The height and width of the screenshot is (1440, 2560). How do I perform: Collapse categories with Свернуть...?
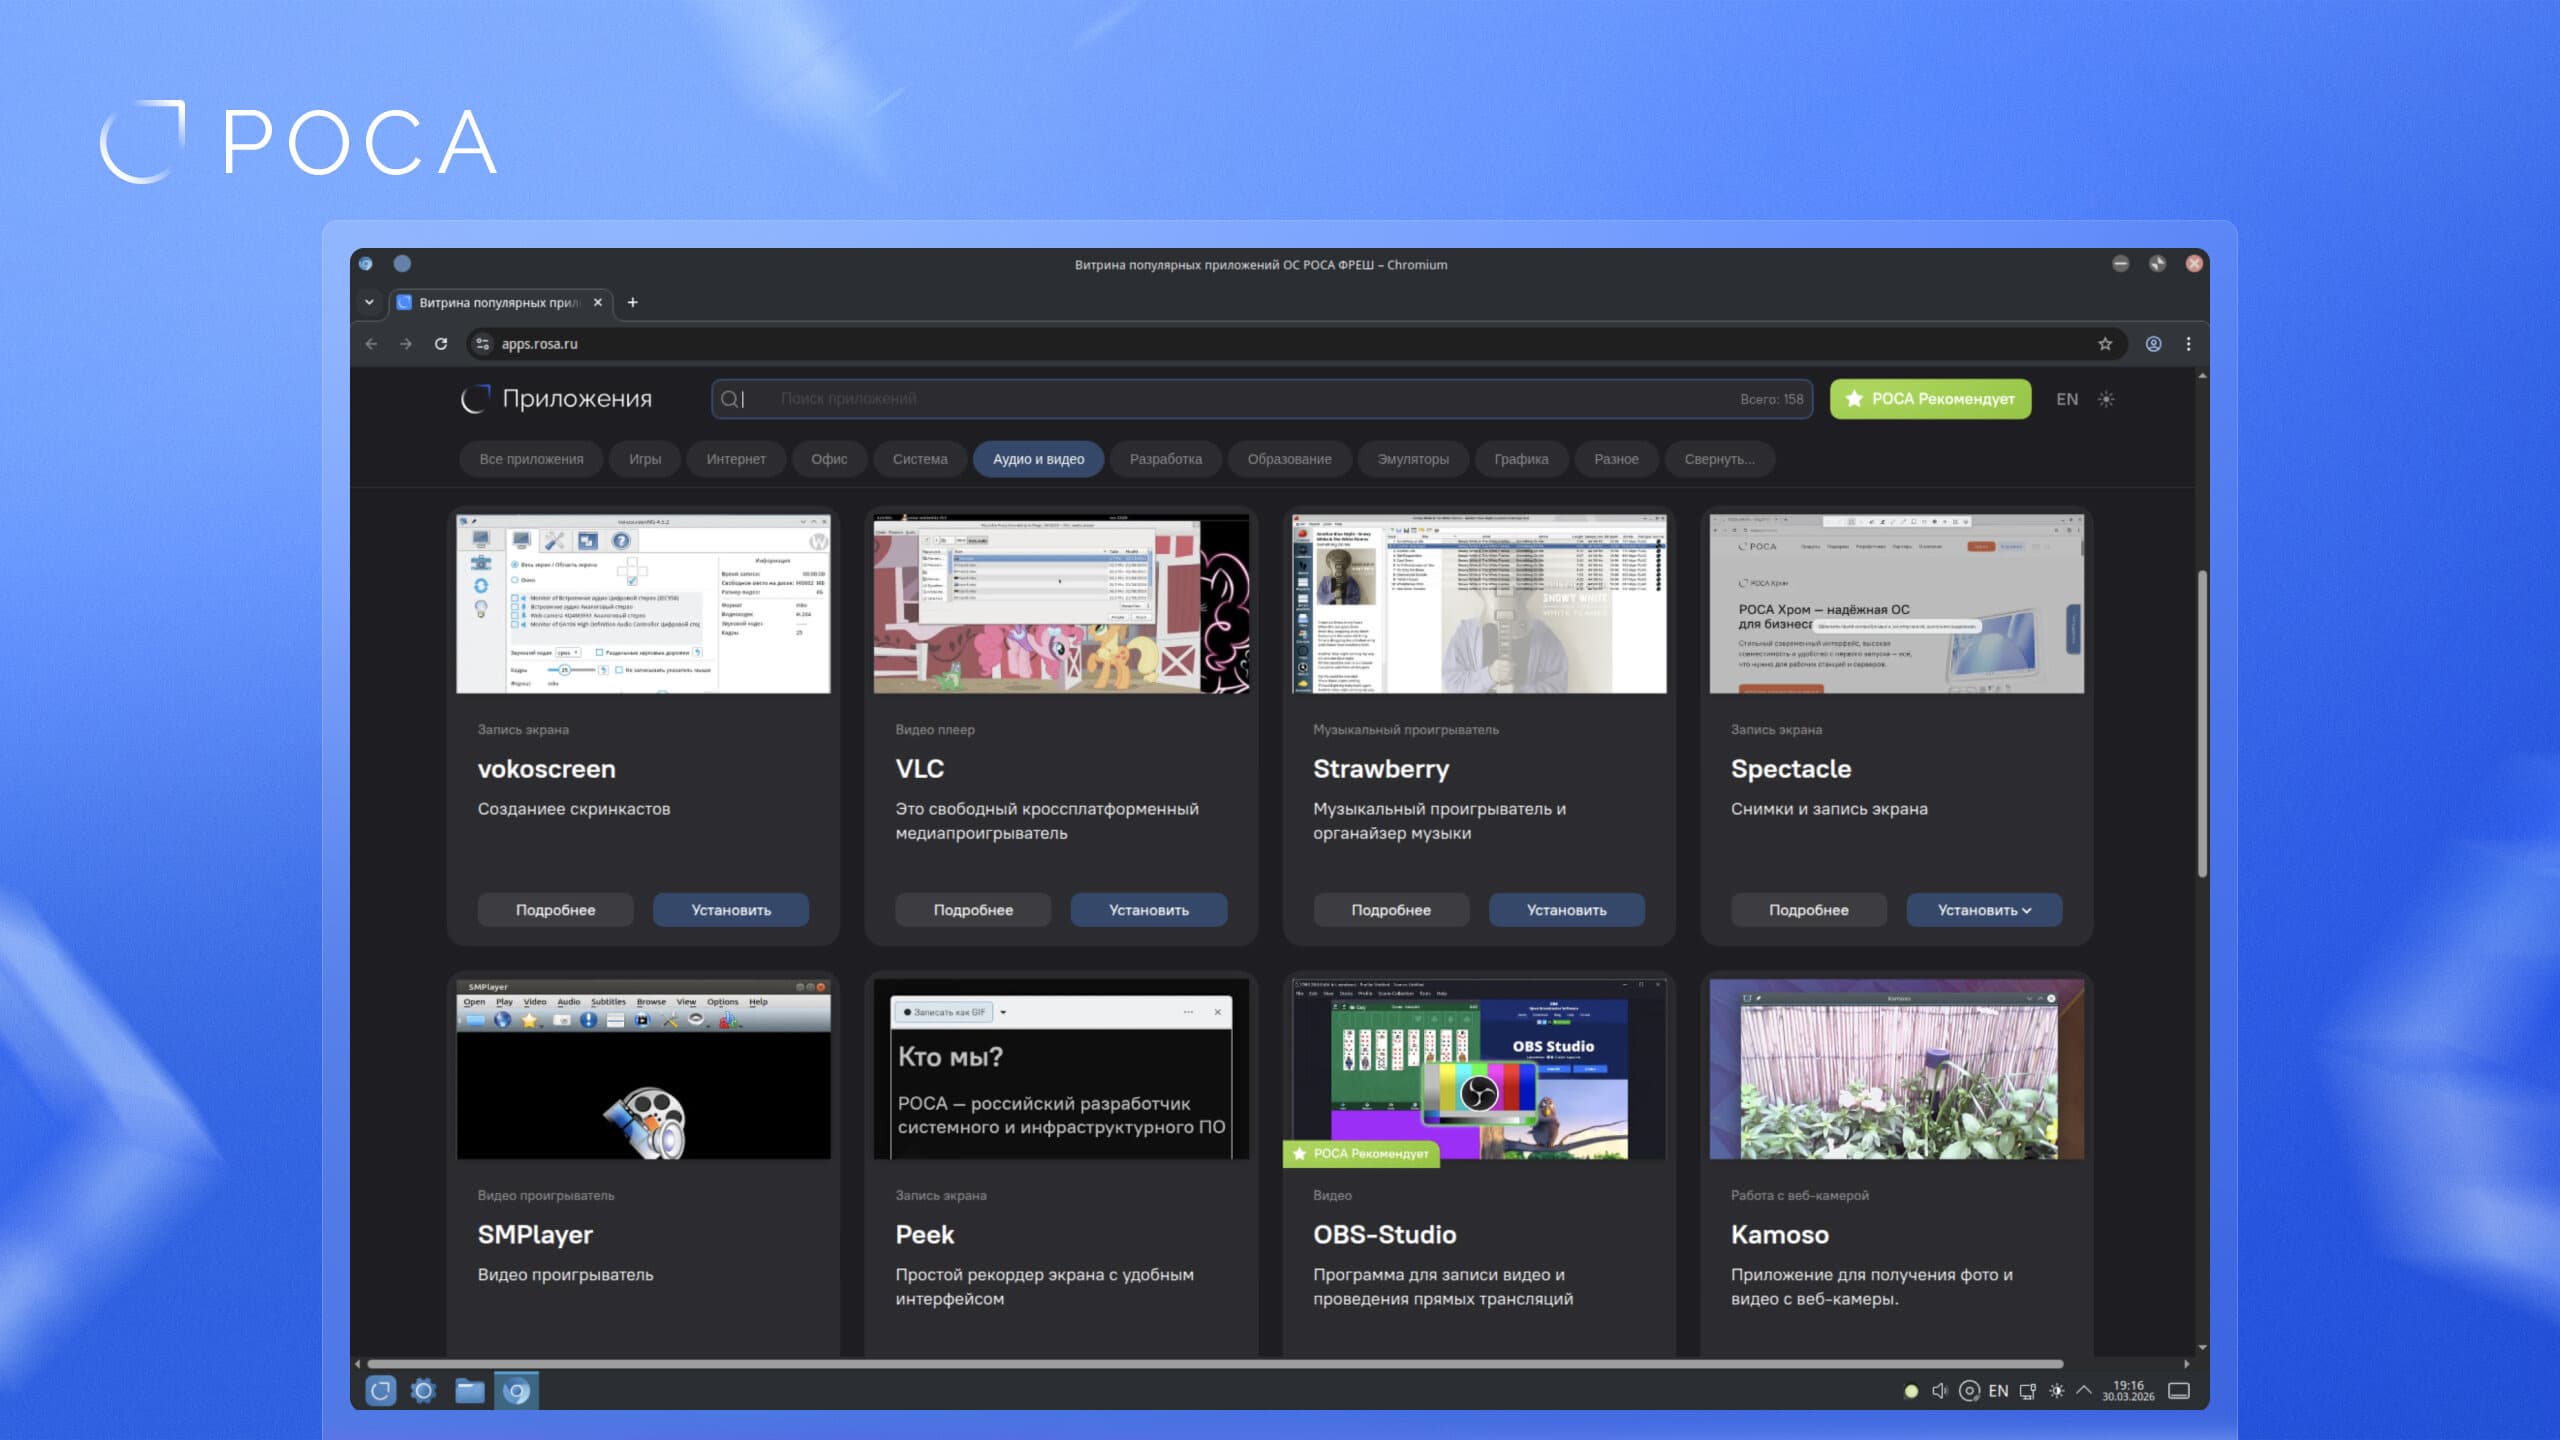point(1719,459)
